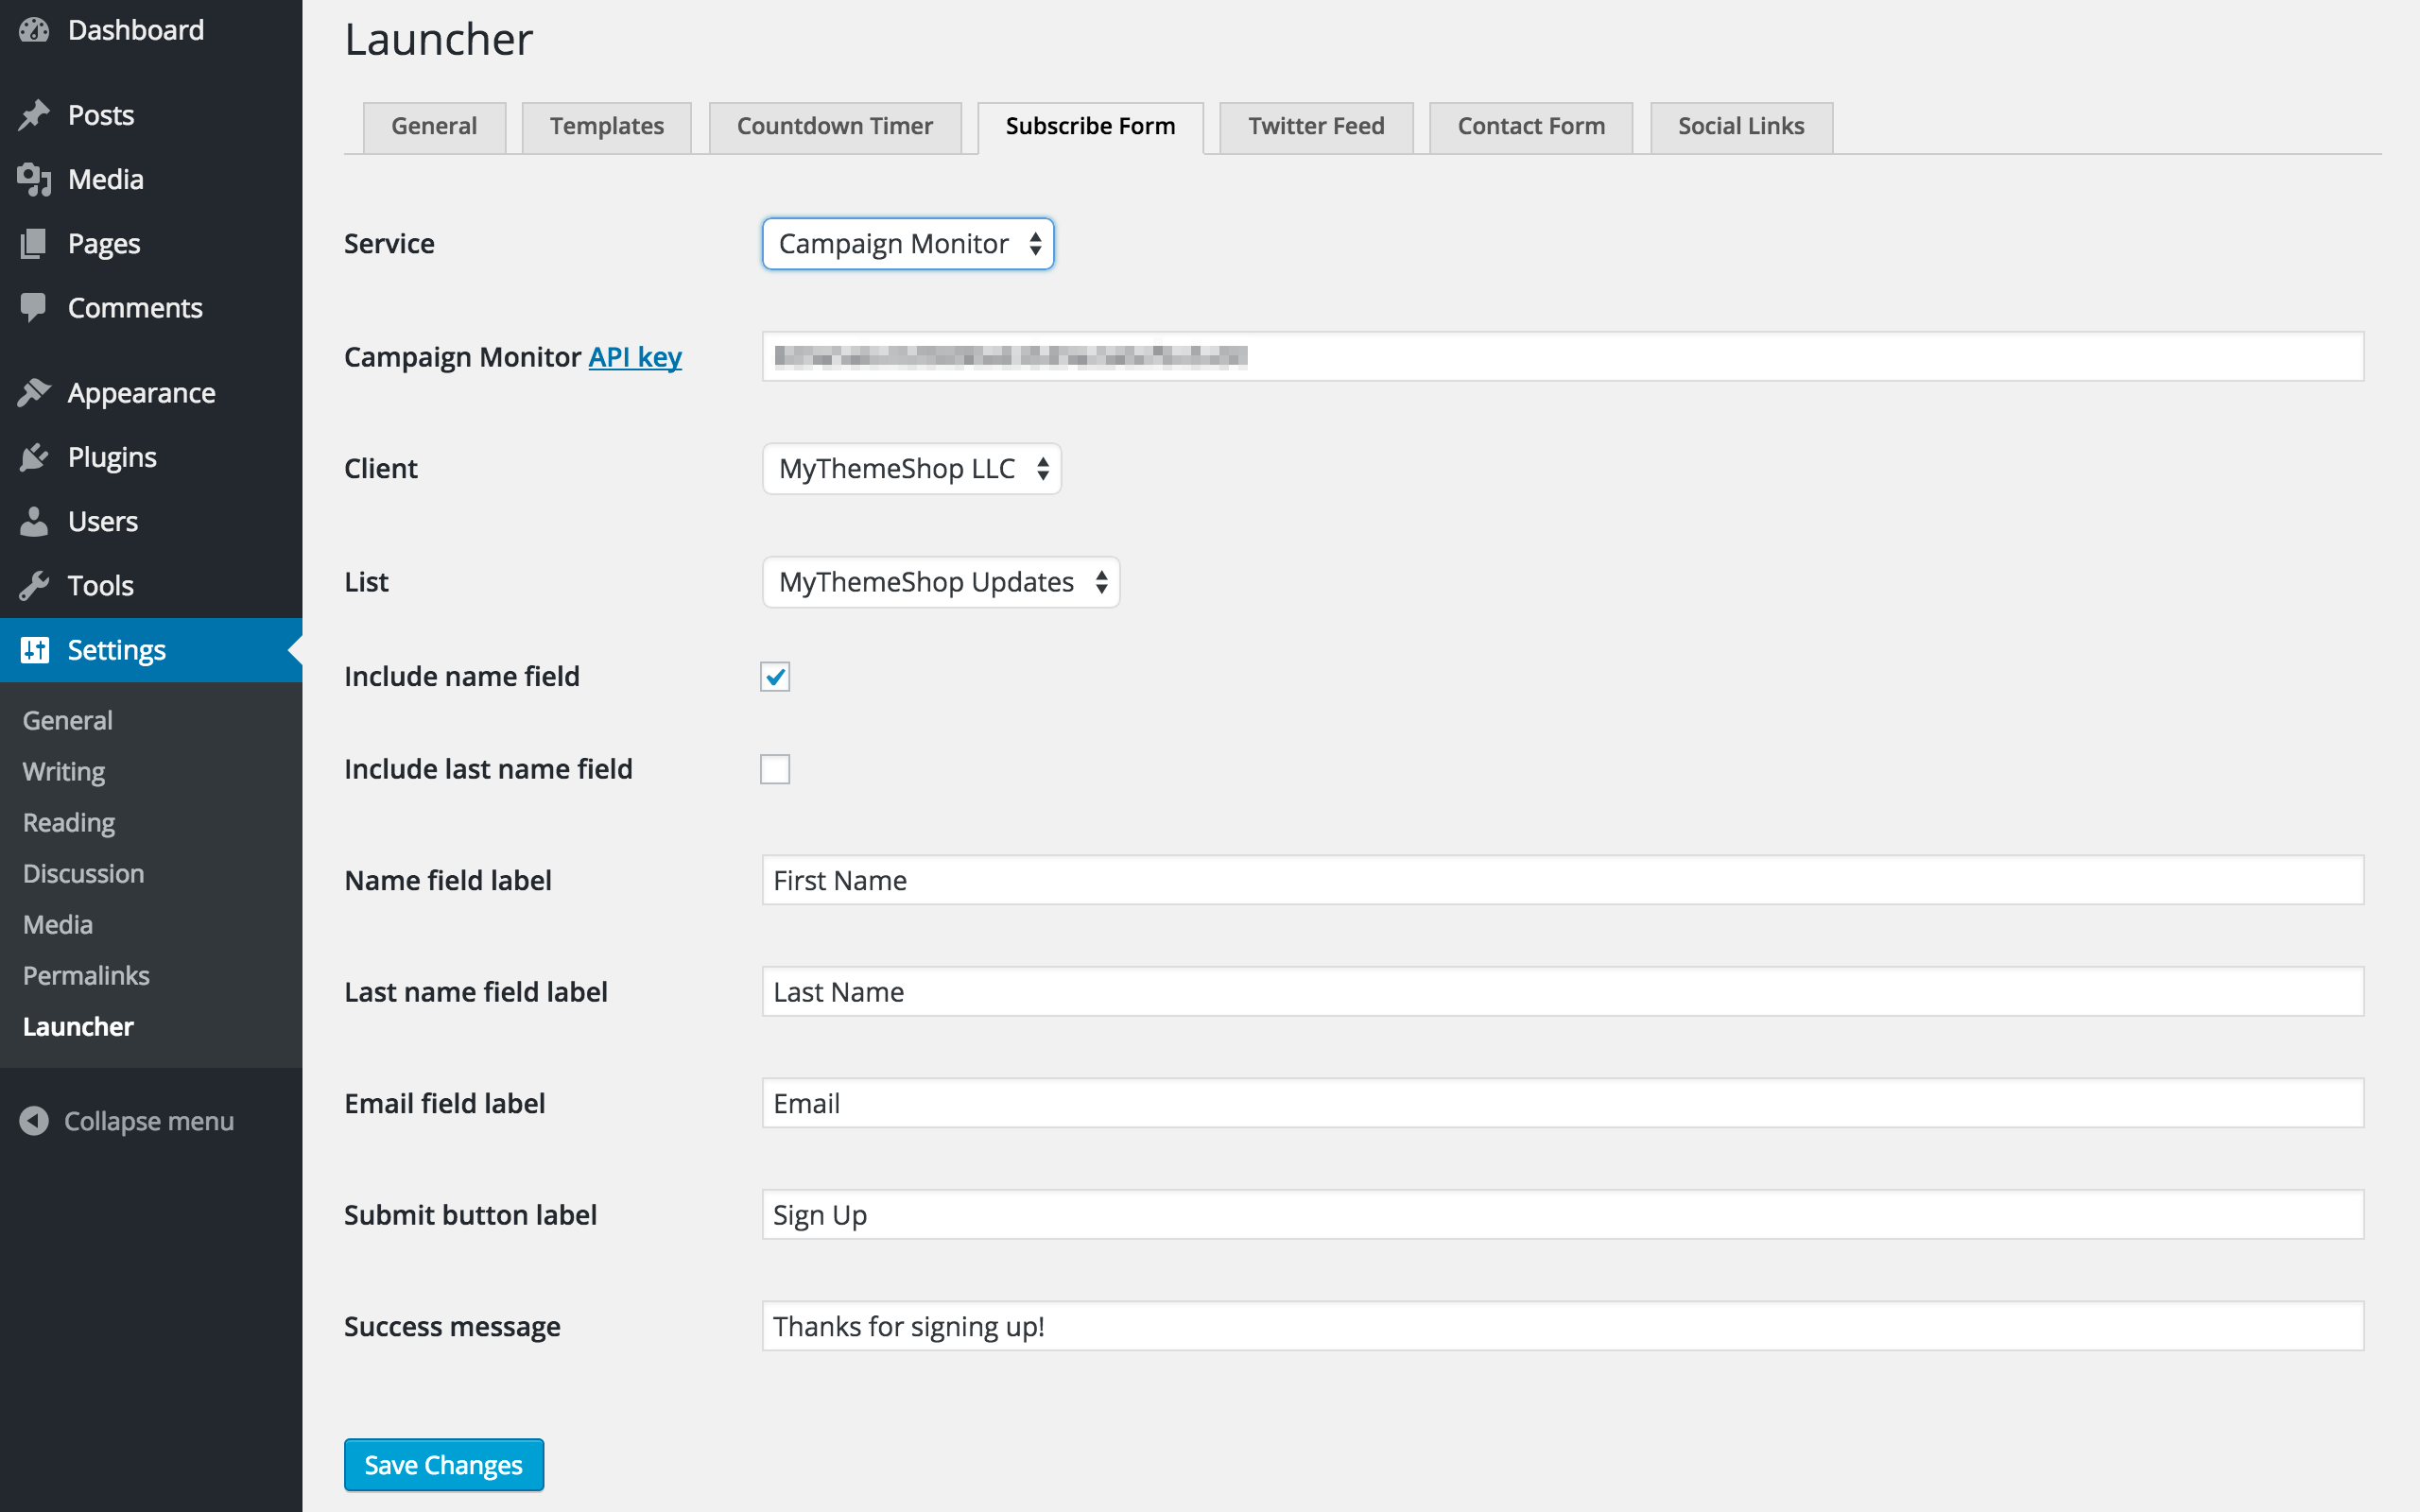Click the Tools icon in sidebar
This screenshot has width=2420, height=1512.
point(37,585)
